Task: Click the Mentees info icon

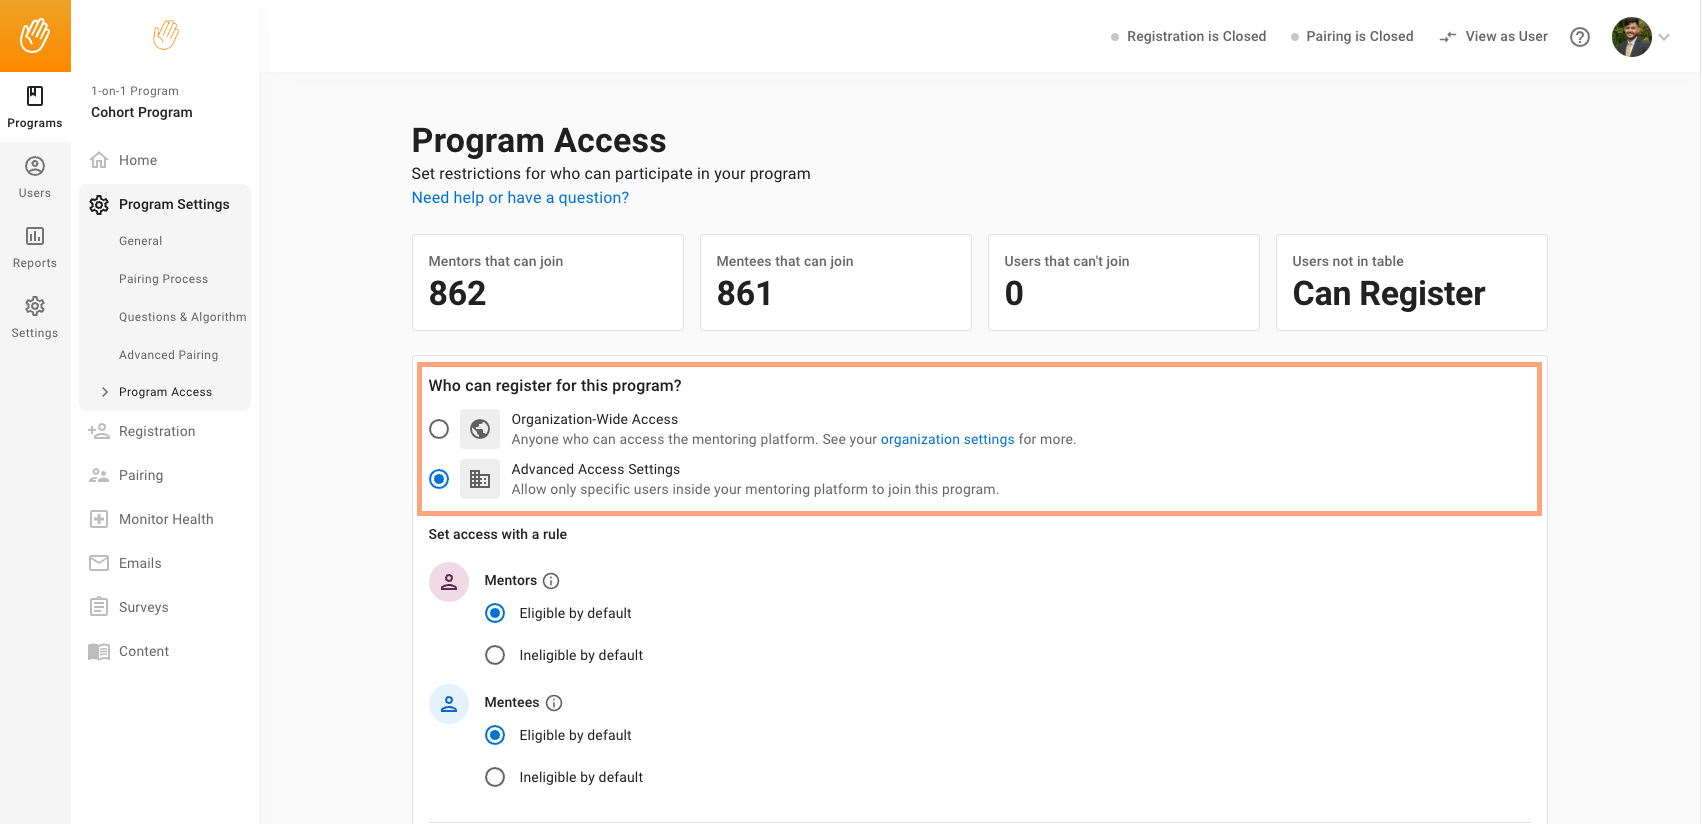Action: [x=554, y=703]
